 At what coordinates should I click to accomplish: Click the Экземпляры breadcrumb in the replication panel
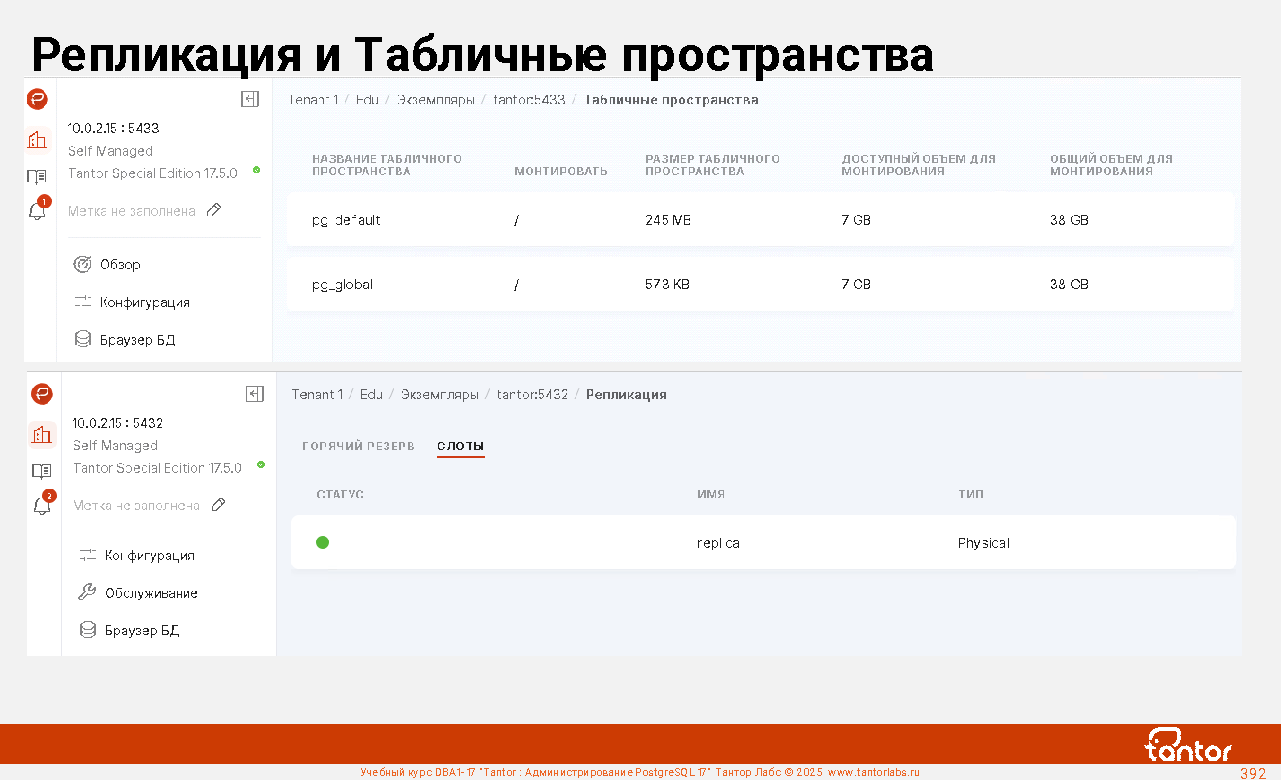click(x=439, y=394)
